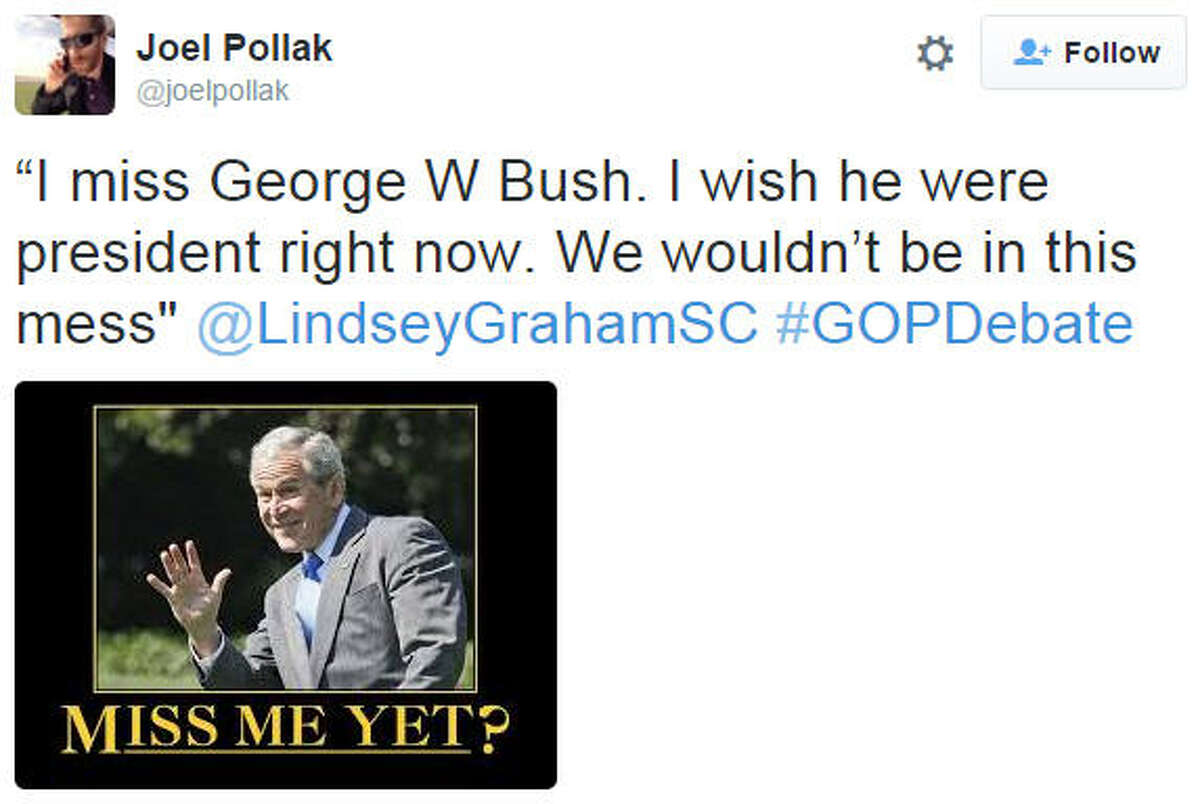This screenshot has width=1200, height=804.
Task: Open Joel Pollak's profile avatar
Action: coord(65,65)
